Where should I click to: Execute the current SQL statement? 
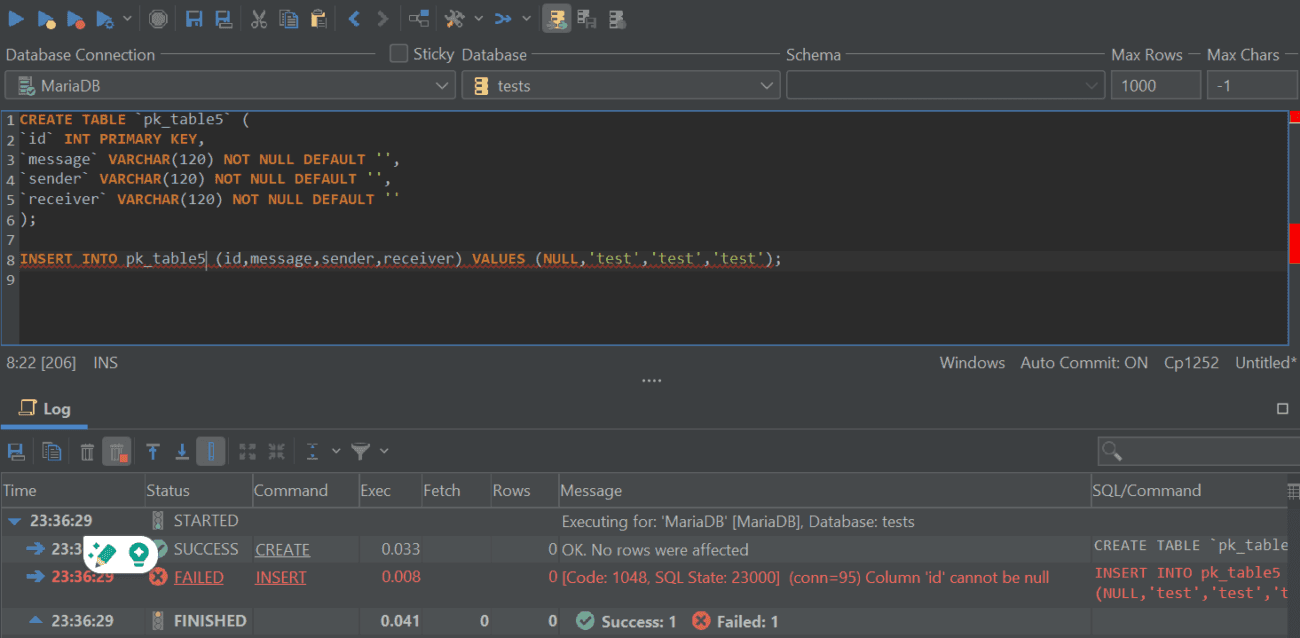click(18, 18)
